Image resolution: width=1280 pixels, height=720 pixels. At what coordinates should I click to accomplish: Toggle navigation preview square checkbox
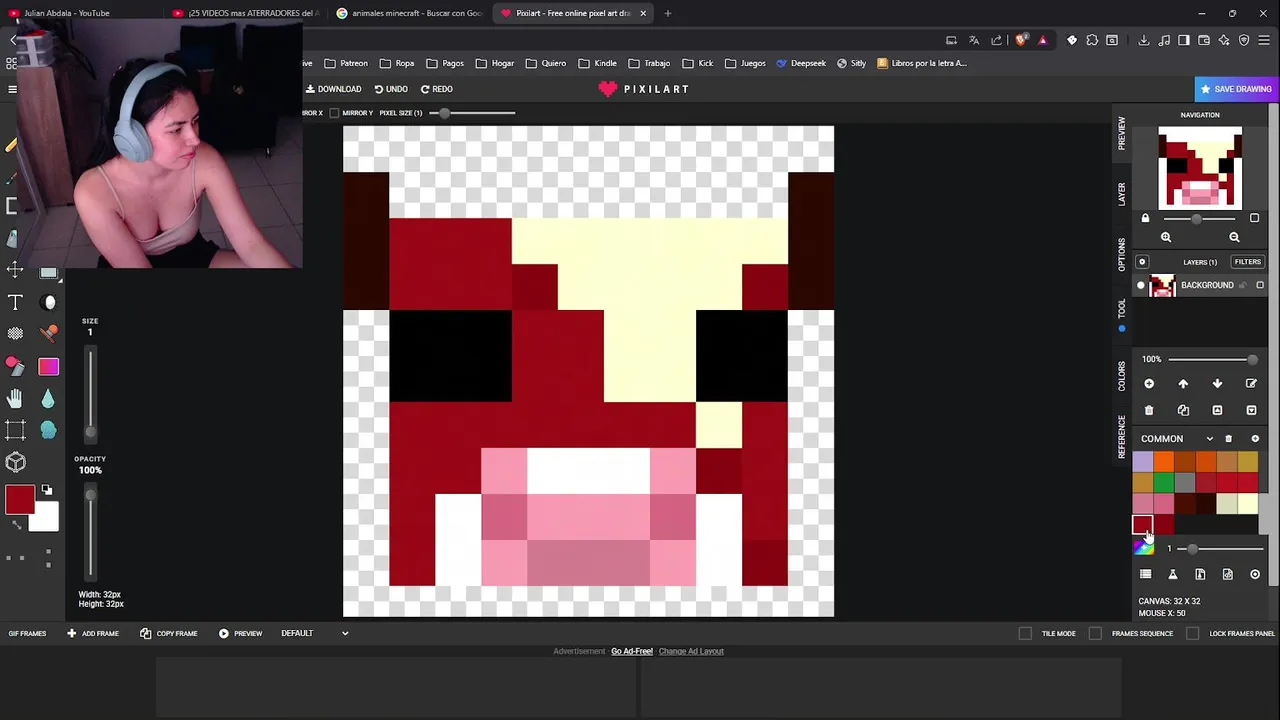pyautogui.click(x=1254, y=218)
